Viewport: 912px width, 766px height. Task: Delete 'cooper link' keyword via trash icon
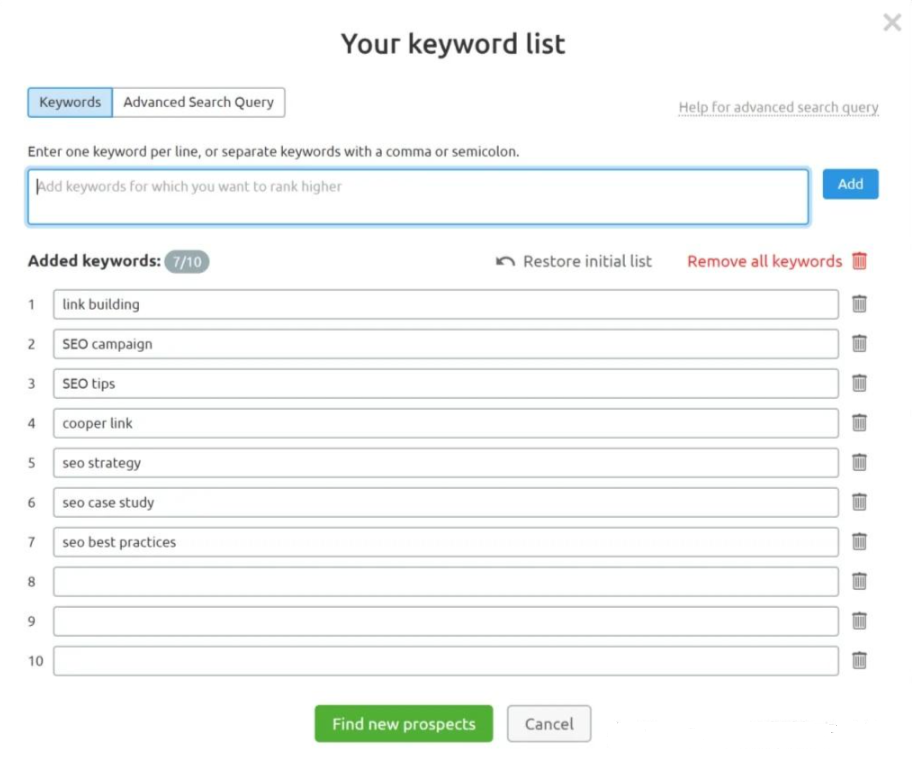tap(859, 423)
